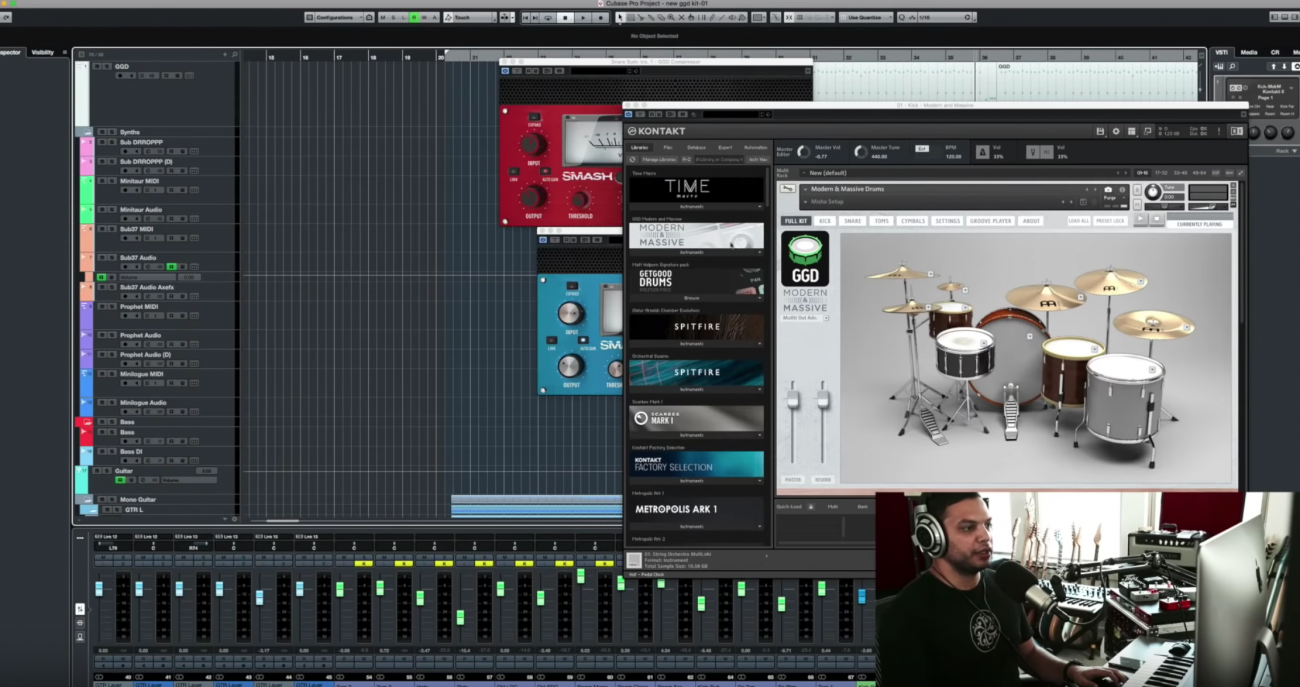Select the Factory Selection library banner
Screen dimensions: 1300x687
697,464
